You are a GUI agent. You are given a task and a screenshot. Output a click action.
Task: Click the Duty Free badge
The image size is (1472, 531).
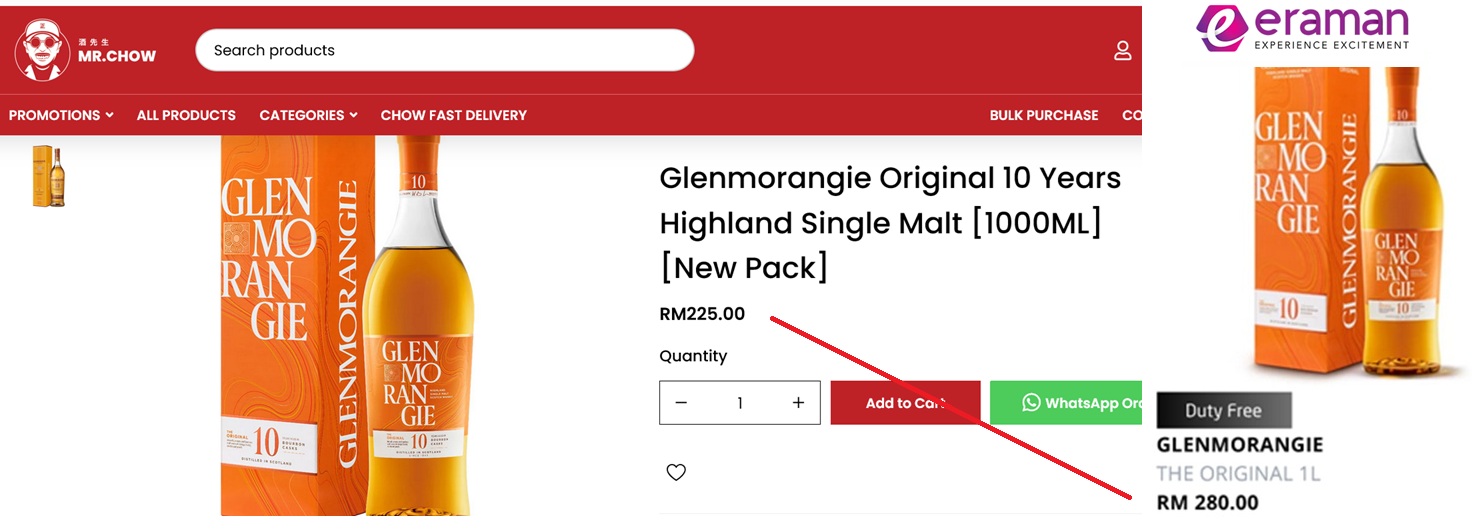1223,410
